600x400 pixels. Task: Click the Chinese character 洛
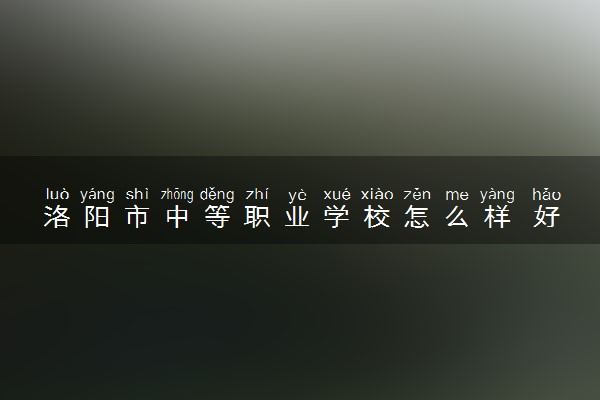(x=57, y=217)
